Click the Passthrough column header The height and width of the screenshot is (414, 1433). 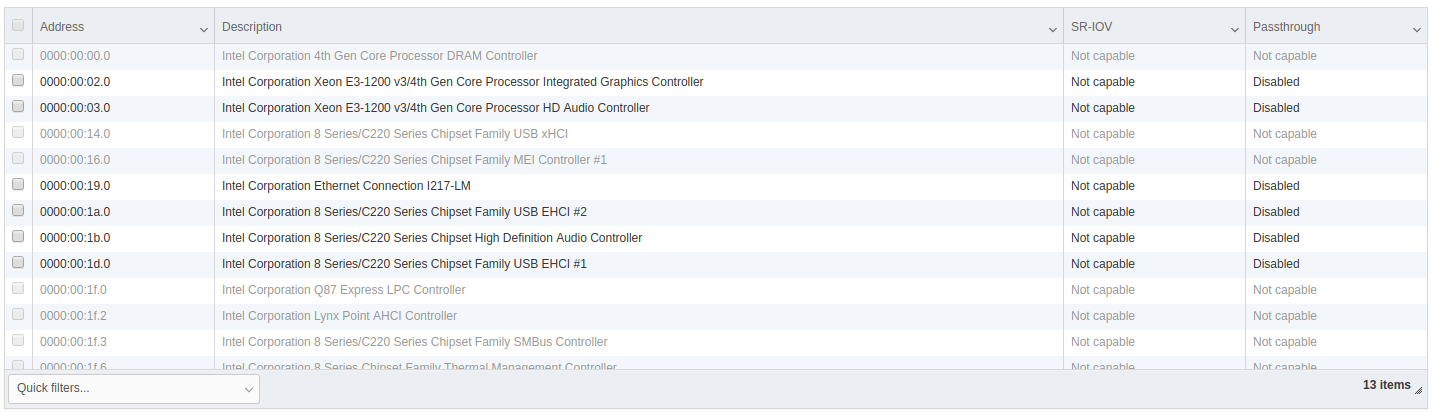point(1286,27)
